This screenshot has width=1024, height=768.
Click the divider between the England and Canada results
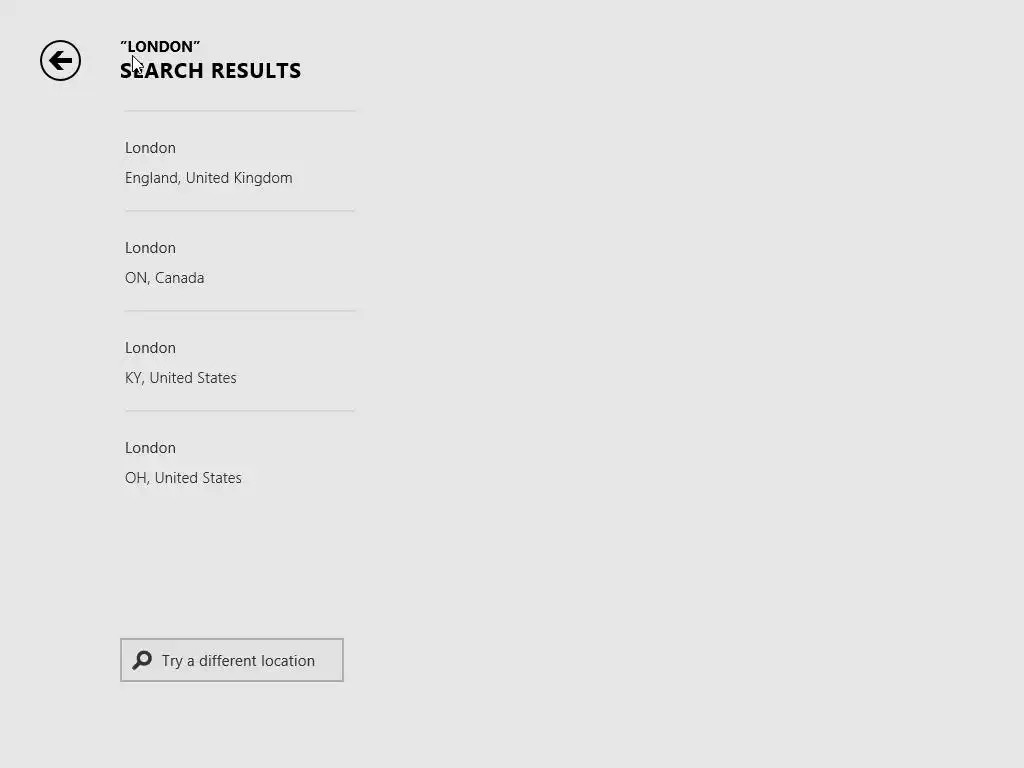coord(240,211)
